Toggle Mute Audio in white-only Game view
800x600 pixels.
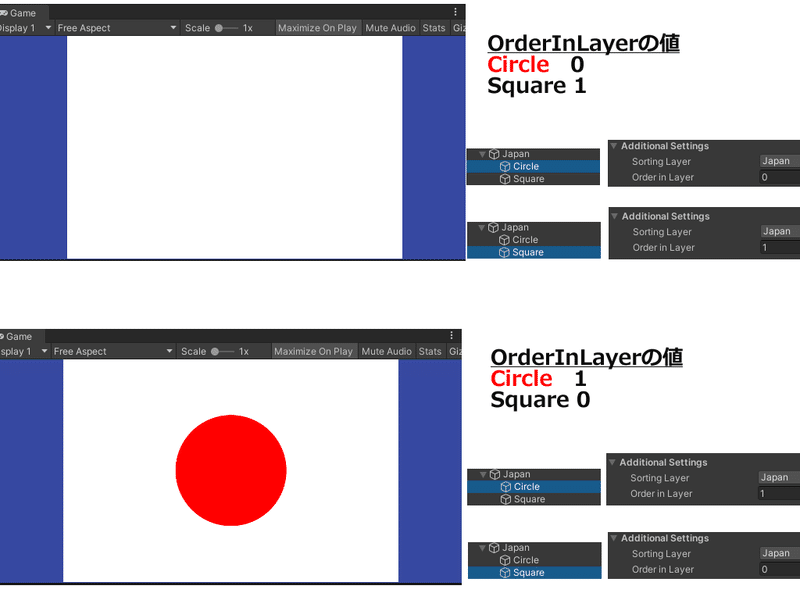pyautogui.click(x=390, y=28)
